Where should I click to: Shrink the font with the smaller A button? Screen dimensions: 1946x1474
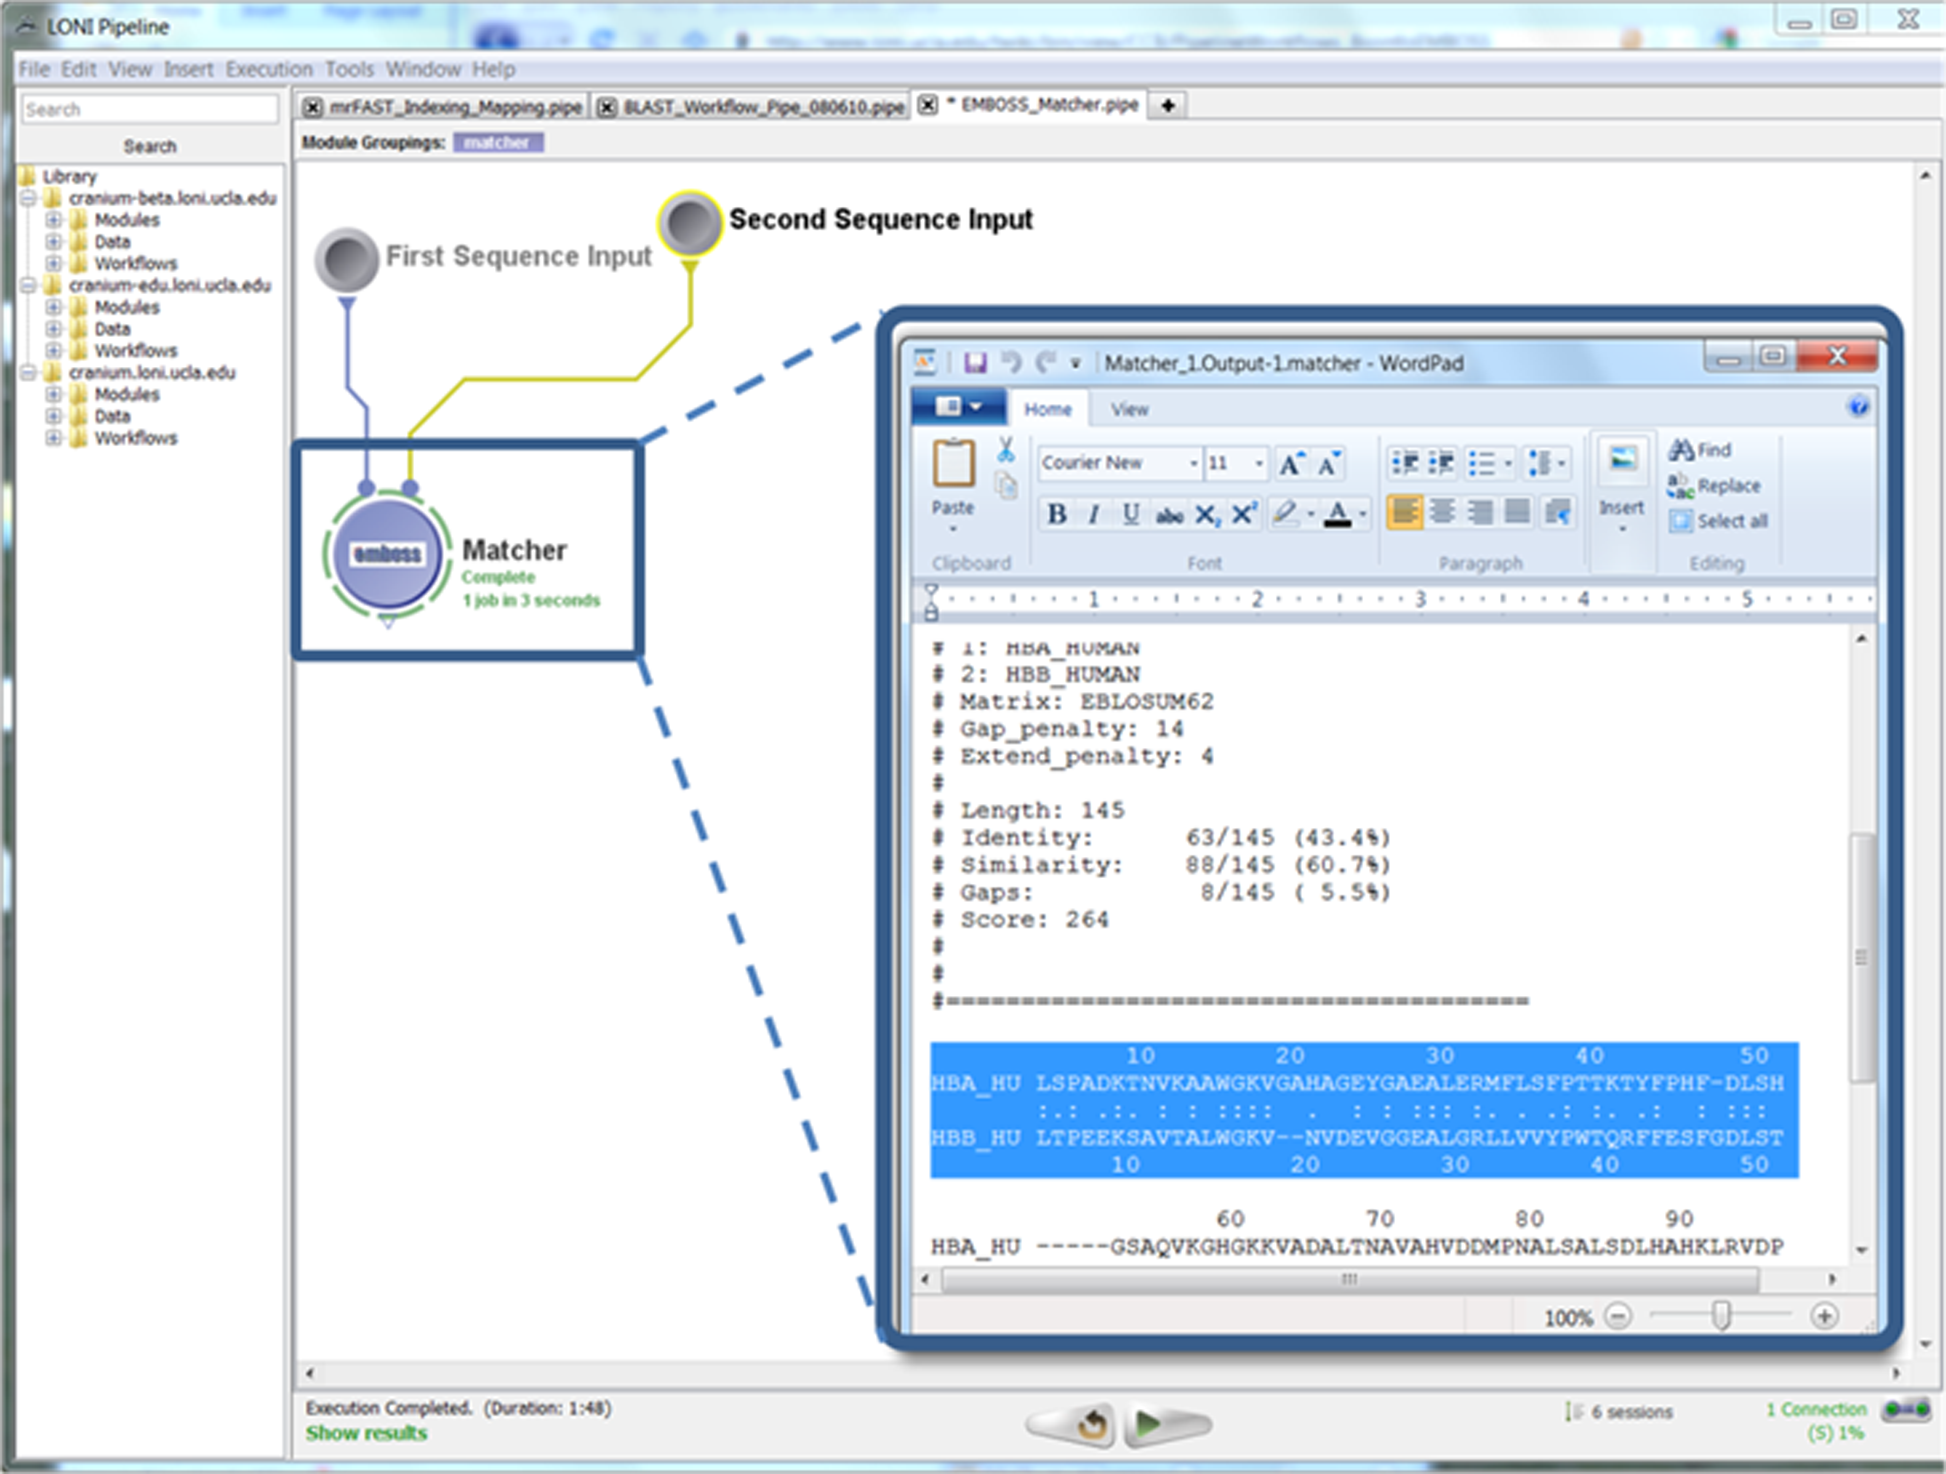(1328, 463)
